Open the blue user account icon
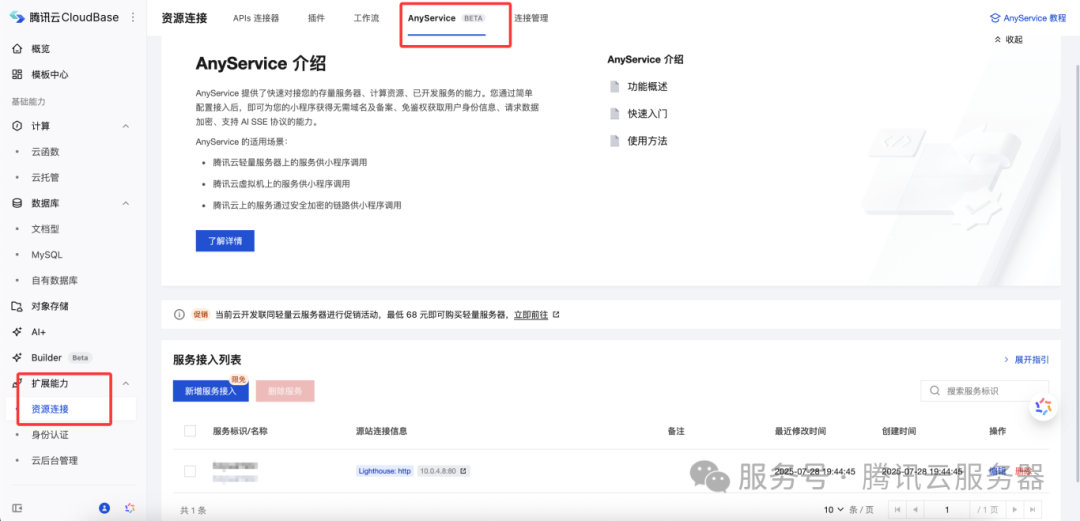This screenshot has width=1080, height=521. pyautogui.click(x=104, y=508)
